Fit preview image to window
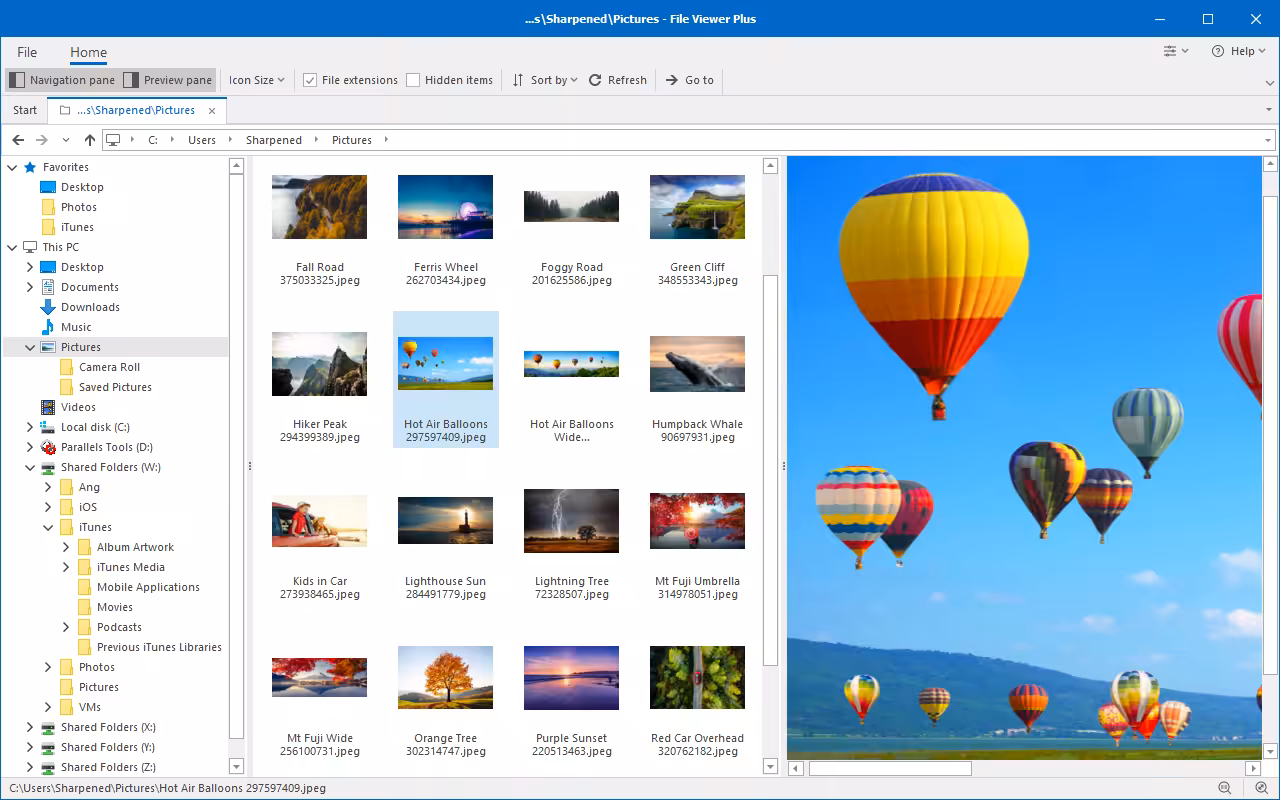 (x=1262, y=788)
